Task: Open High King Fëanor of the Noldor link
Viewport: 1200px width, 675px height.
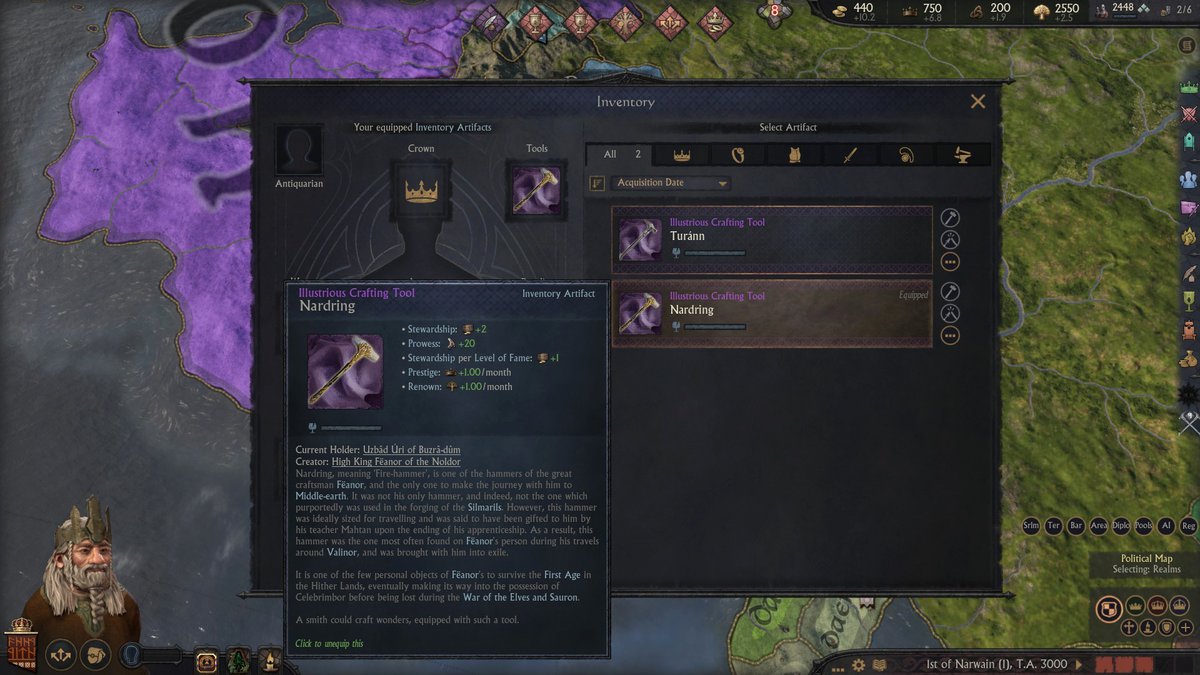Action: pos(396,461)
